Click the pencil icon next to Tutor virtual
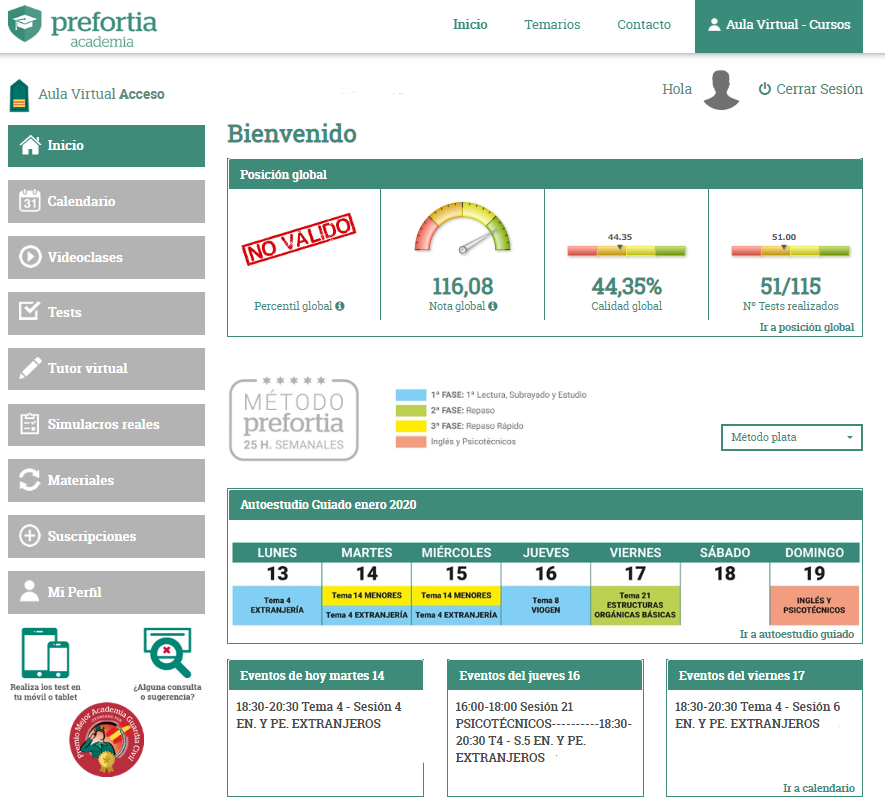Screen dimensions: 885x807 [x=30, y=368]
